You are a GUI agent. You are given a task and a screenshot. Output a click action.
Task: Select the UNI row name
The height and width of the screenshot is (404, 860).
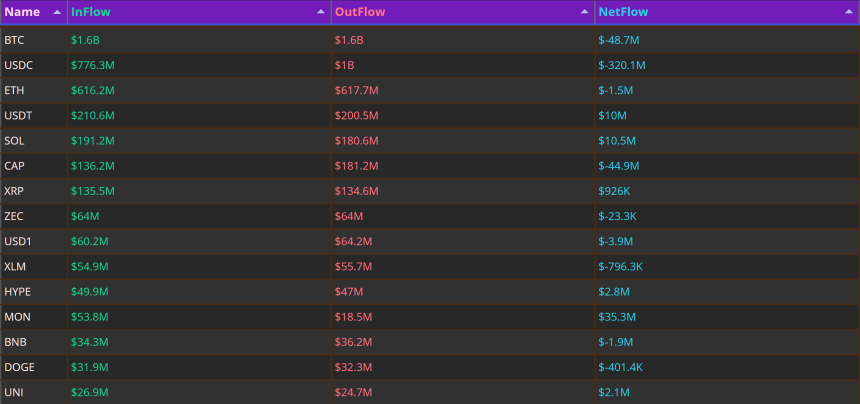tap(14, 392)
